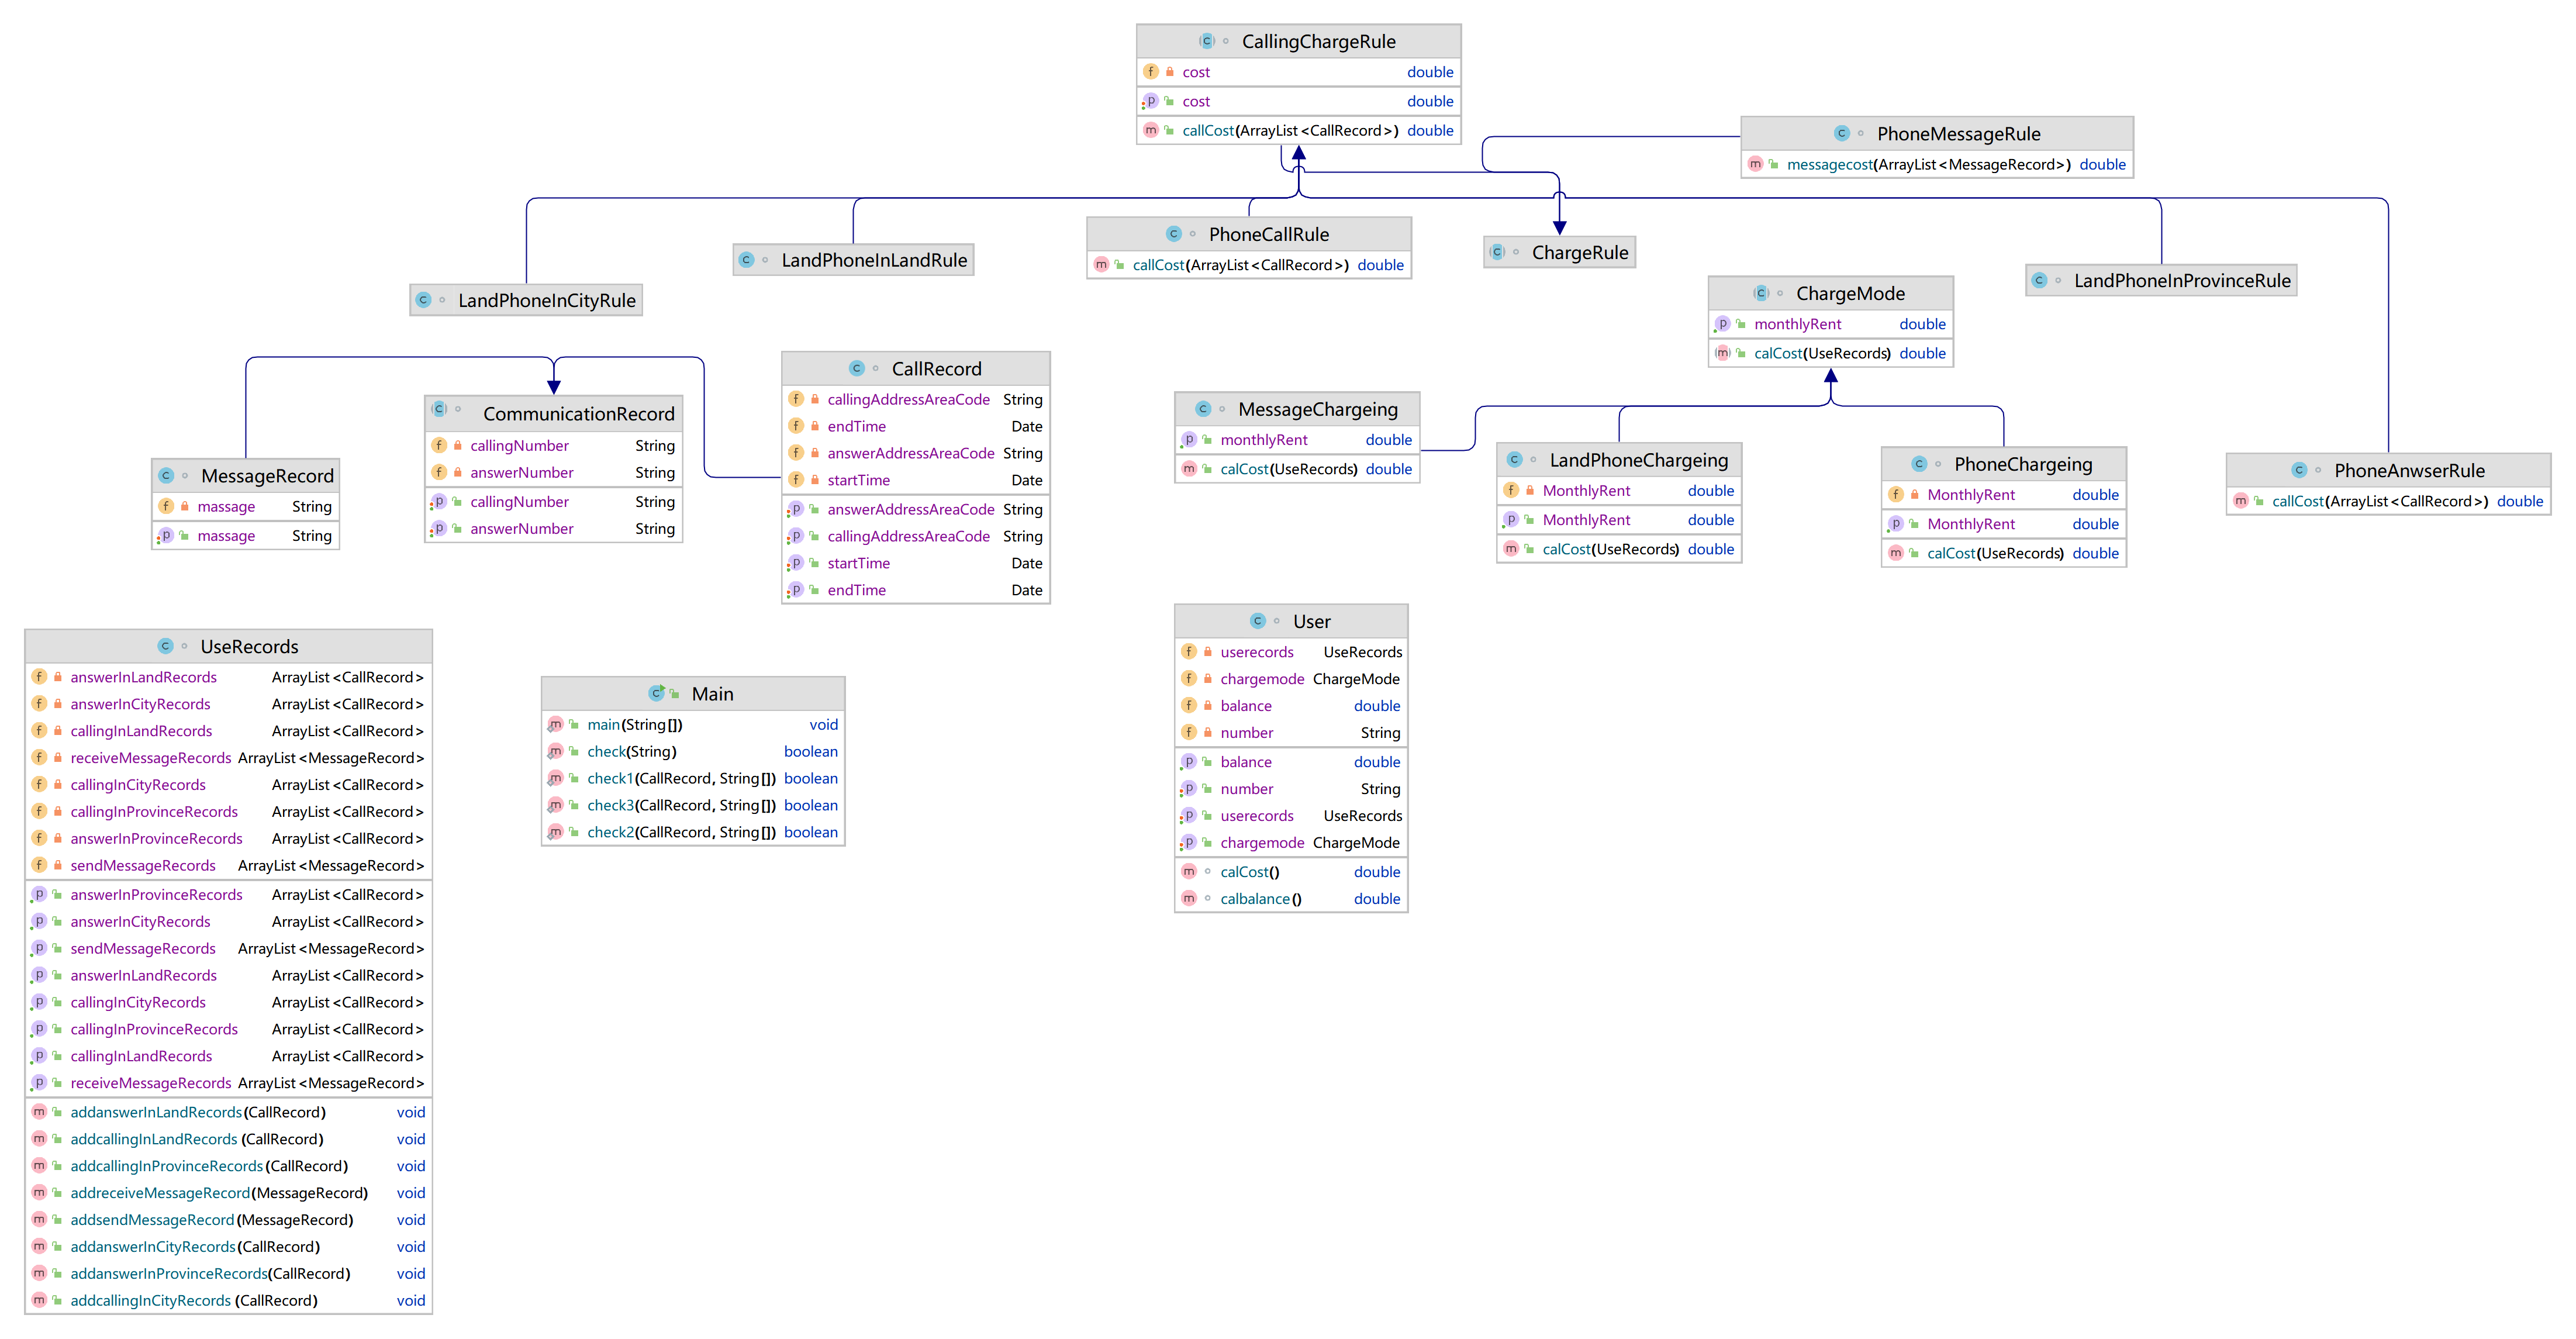Screen dimensions: 2576x1339
Task: Click the method icon beside messagecost row
Action: click(x=1755, y=164)
